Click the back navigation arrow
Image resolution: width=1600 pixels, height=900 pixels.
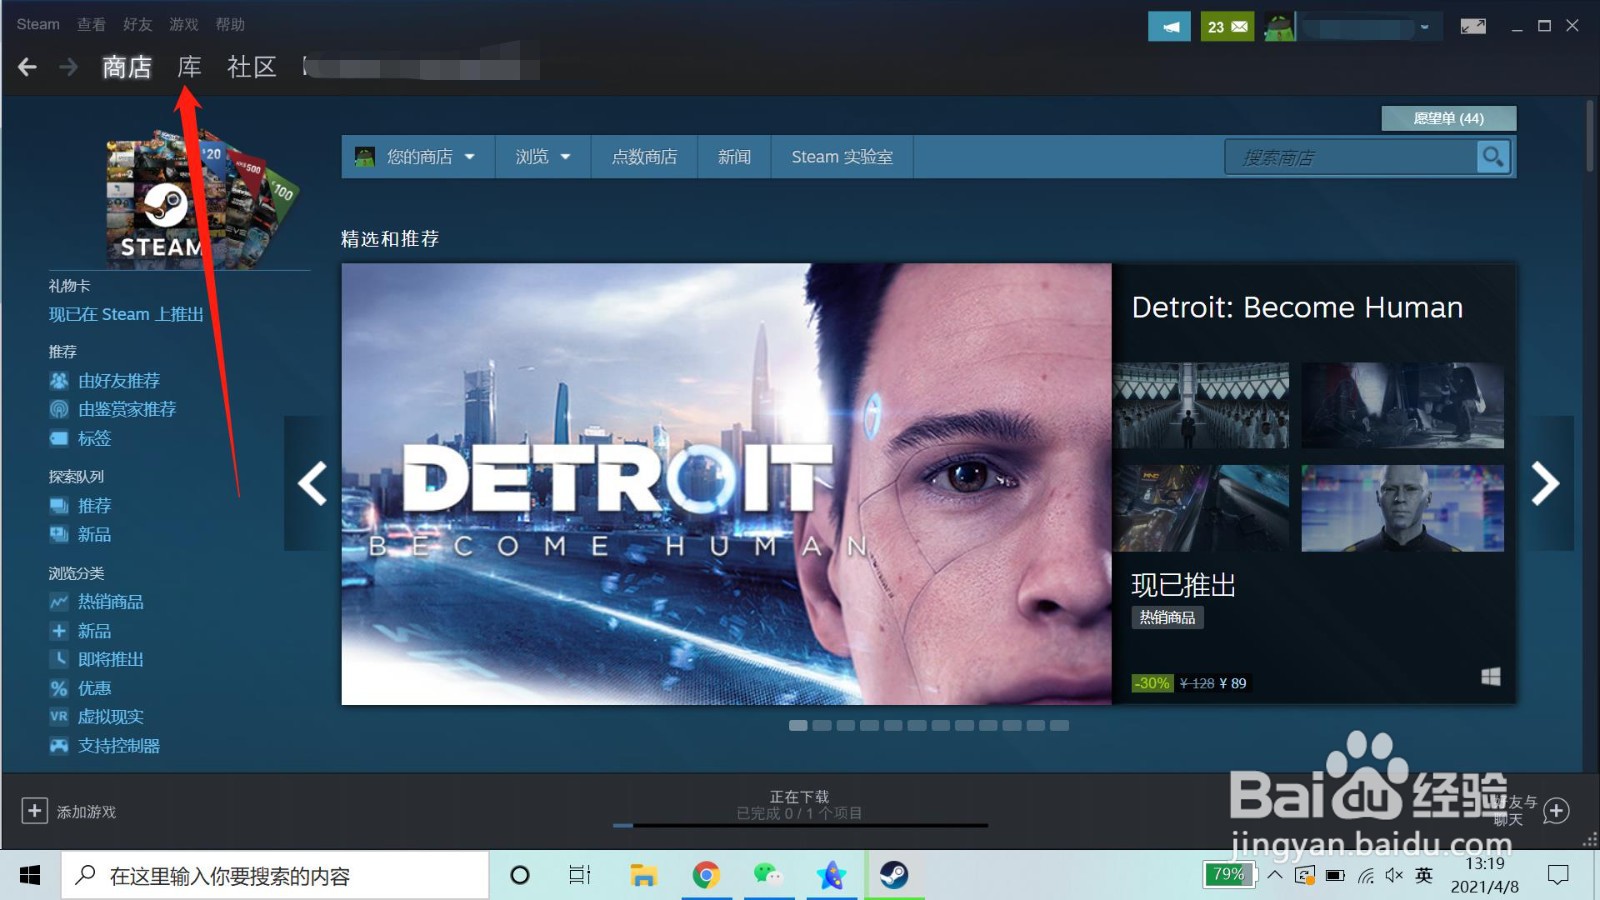(x=27, y=67)
